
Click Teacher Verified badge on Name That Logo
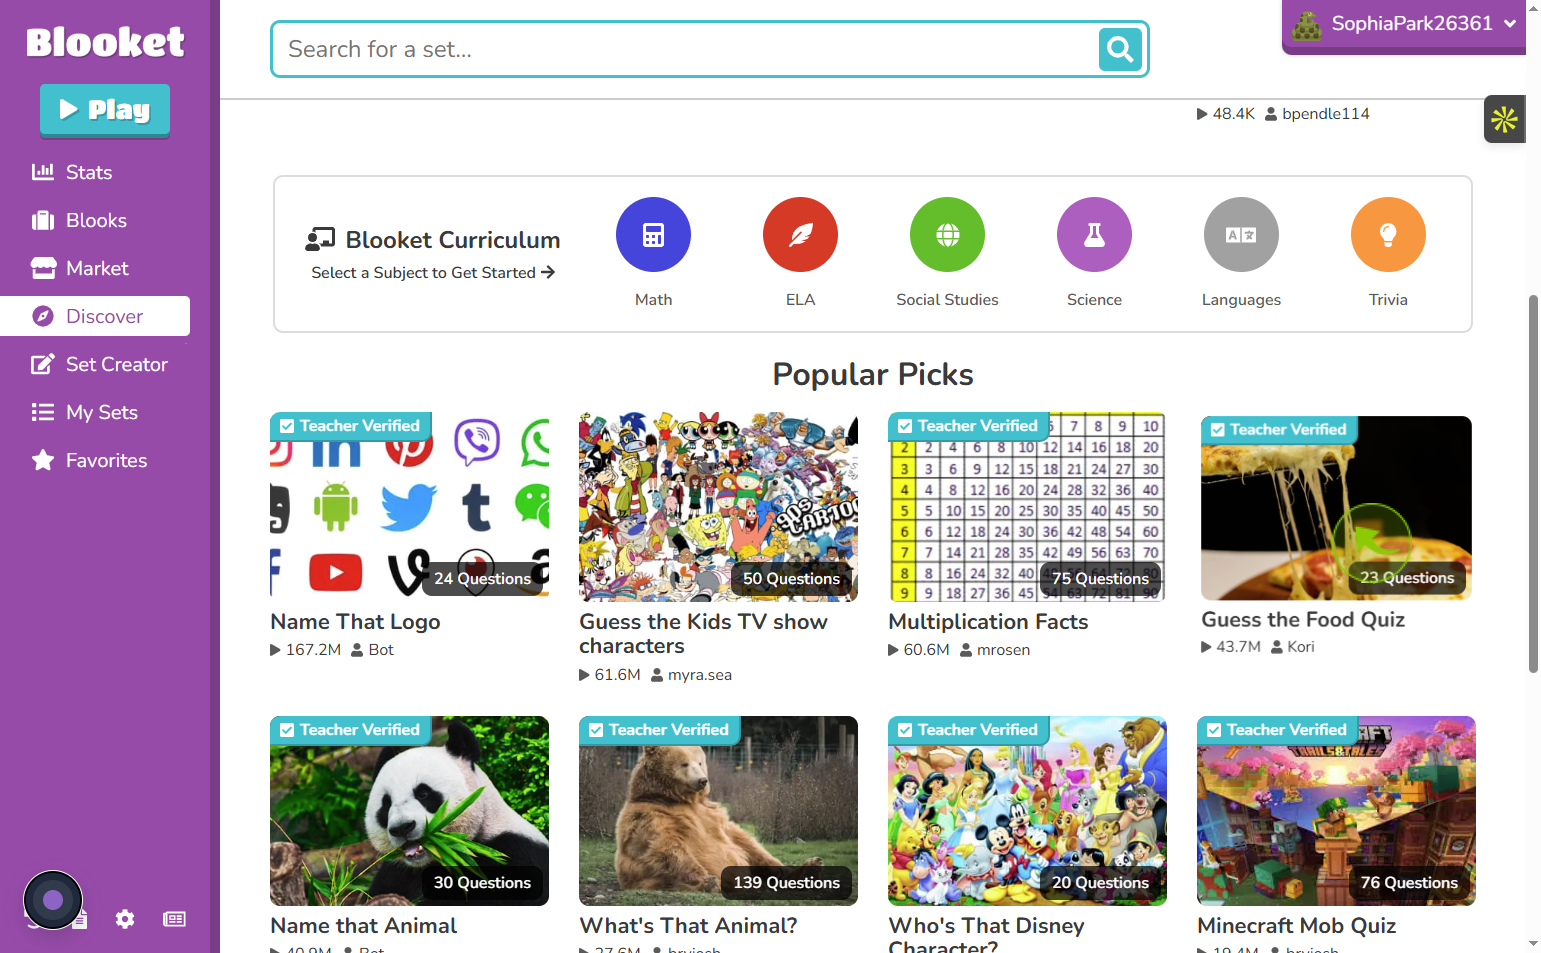350,426
